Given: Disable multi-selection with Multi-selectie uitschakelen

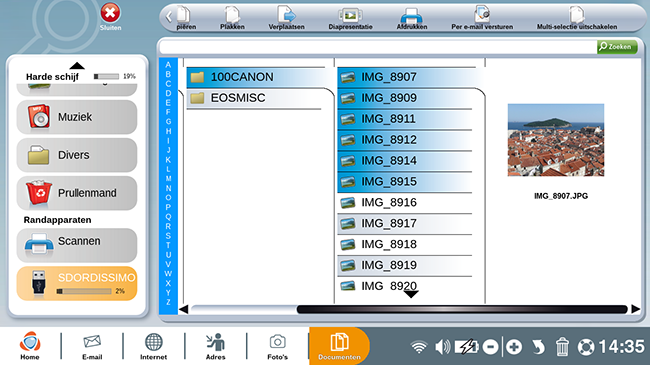Looking at the screenshot, I should 577,19.
